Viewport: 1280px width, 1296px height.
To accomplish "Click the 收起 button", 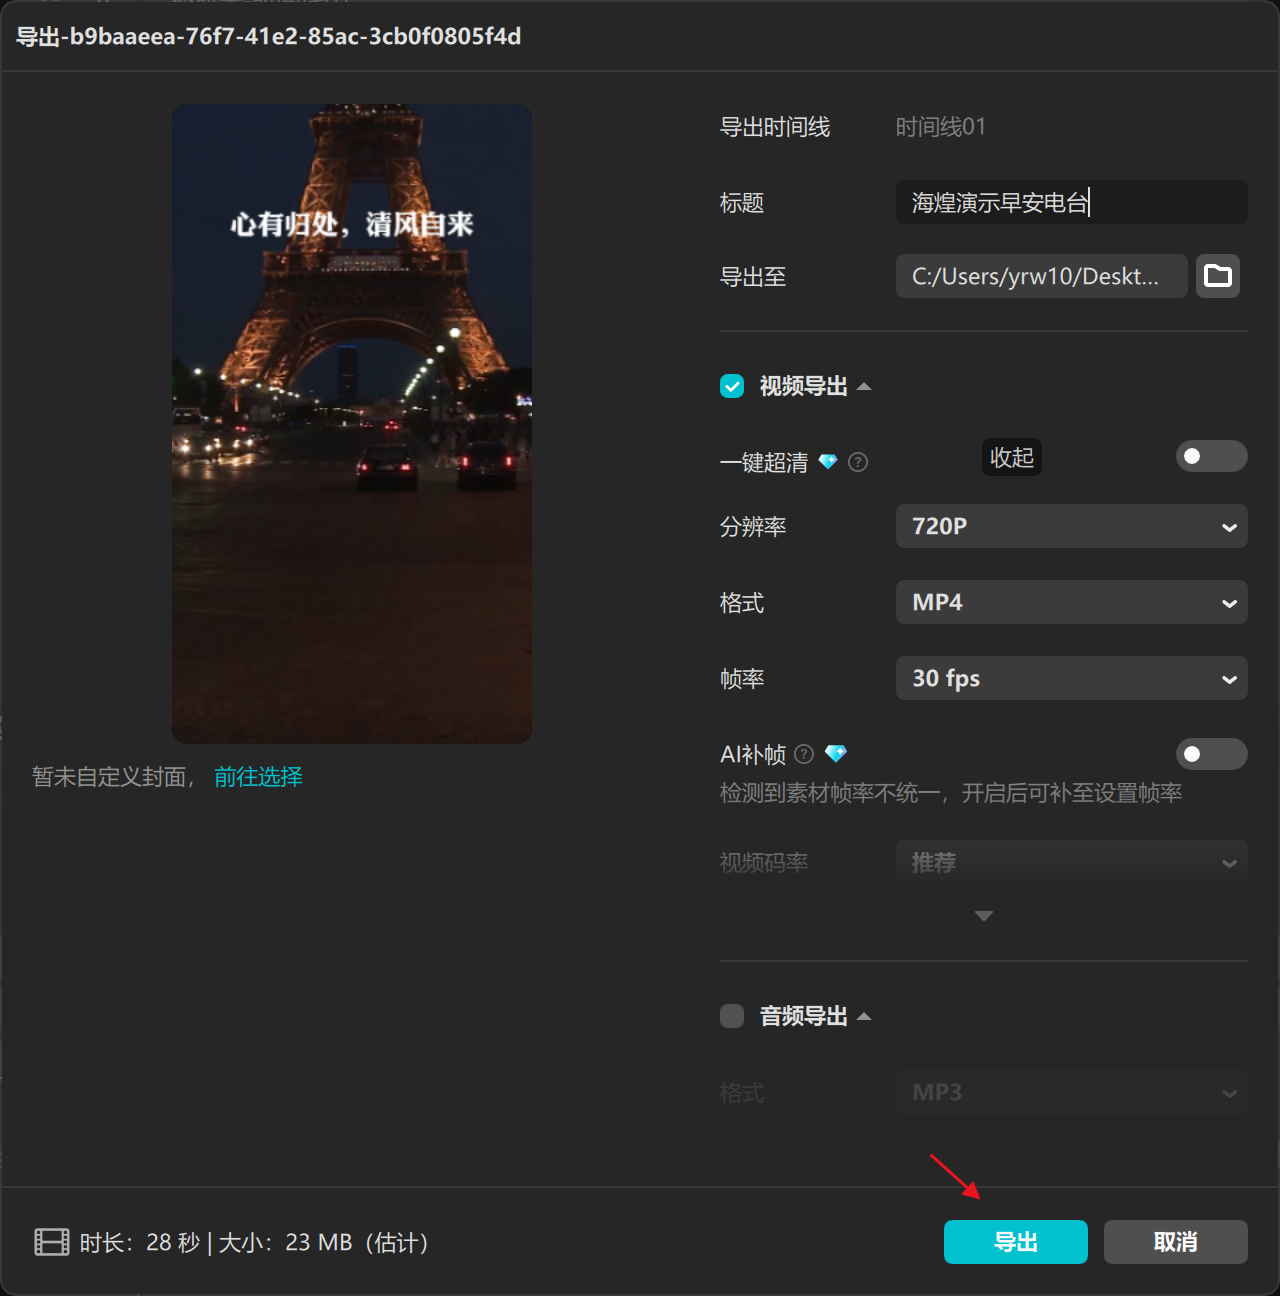I will [x=1011, y=457].
